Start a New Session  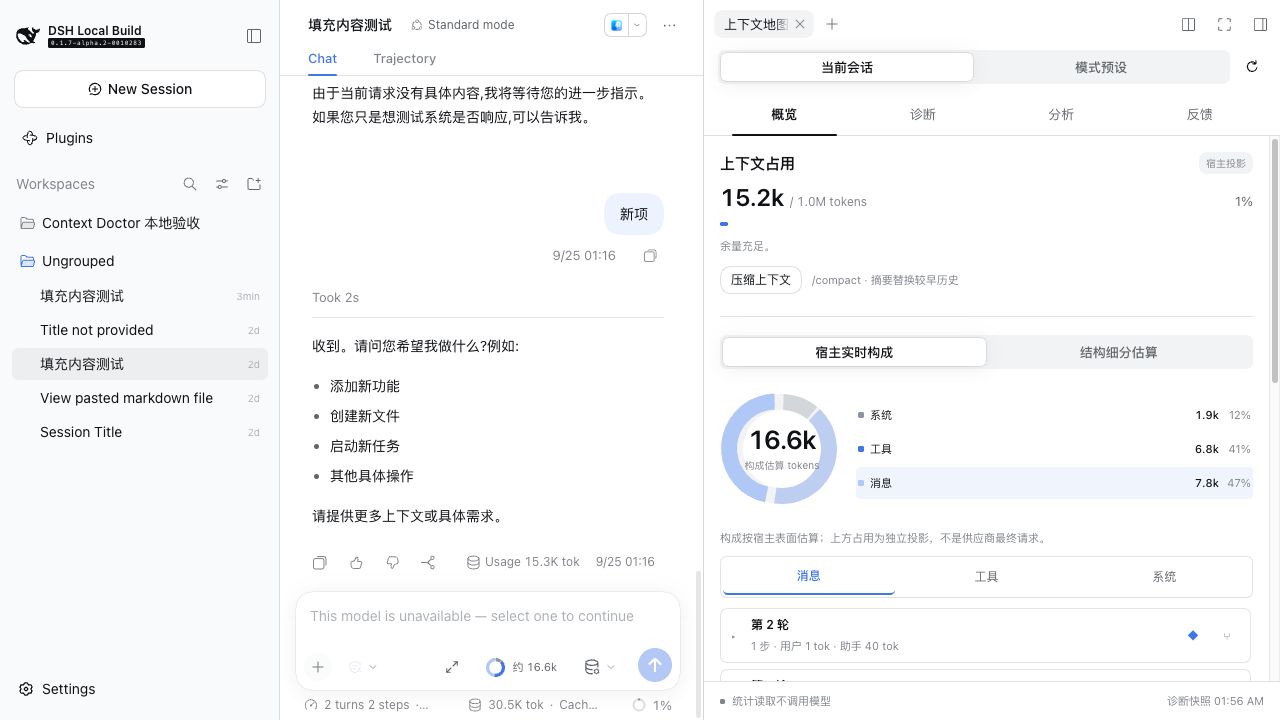(140, 89)
